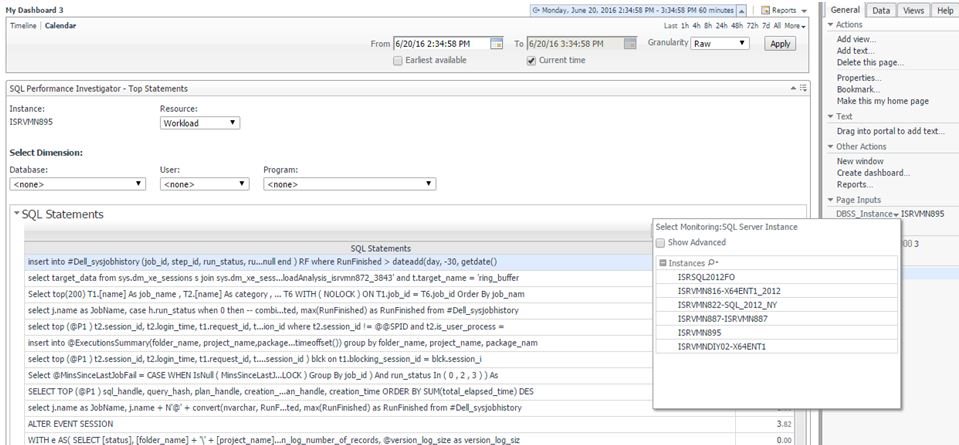Open the User dimension dropdown
The width and height of the screenshot is (959, 445).
[205, 184]
